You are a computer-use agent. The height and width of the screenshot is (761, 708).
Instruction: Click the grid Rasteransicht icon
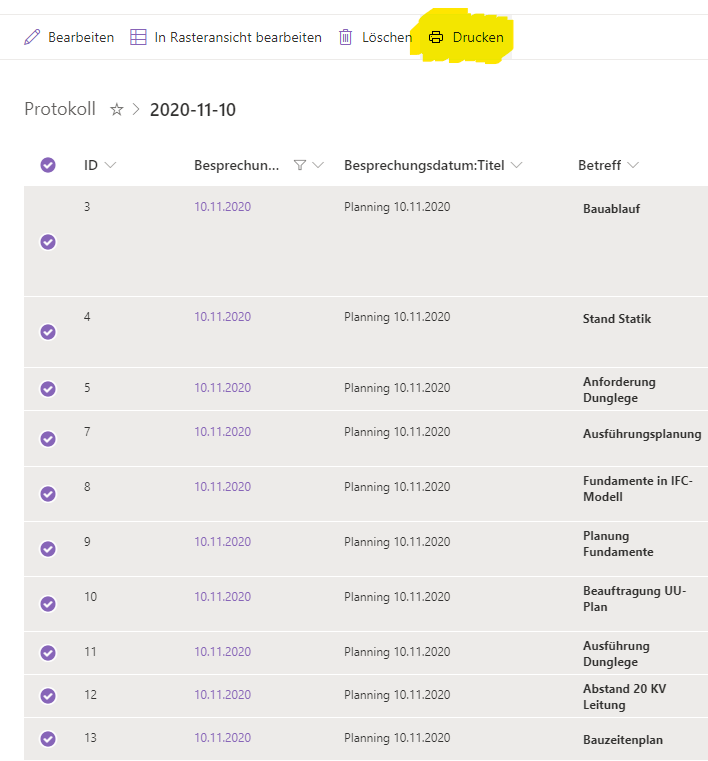[138, 38]
